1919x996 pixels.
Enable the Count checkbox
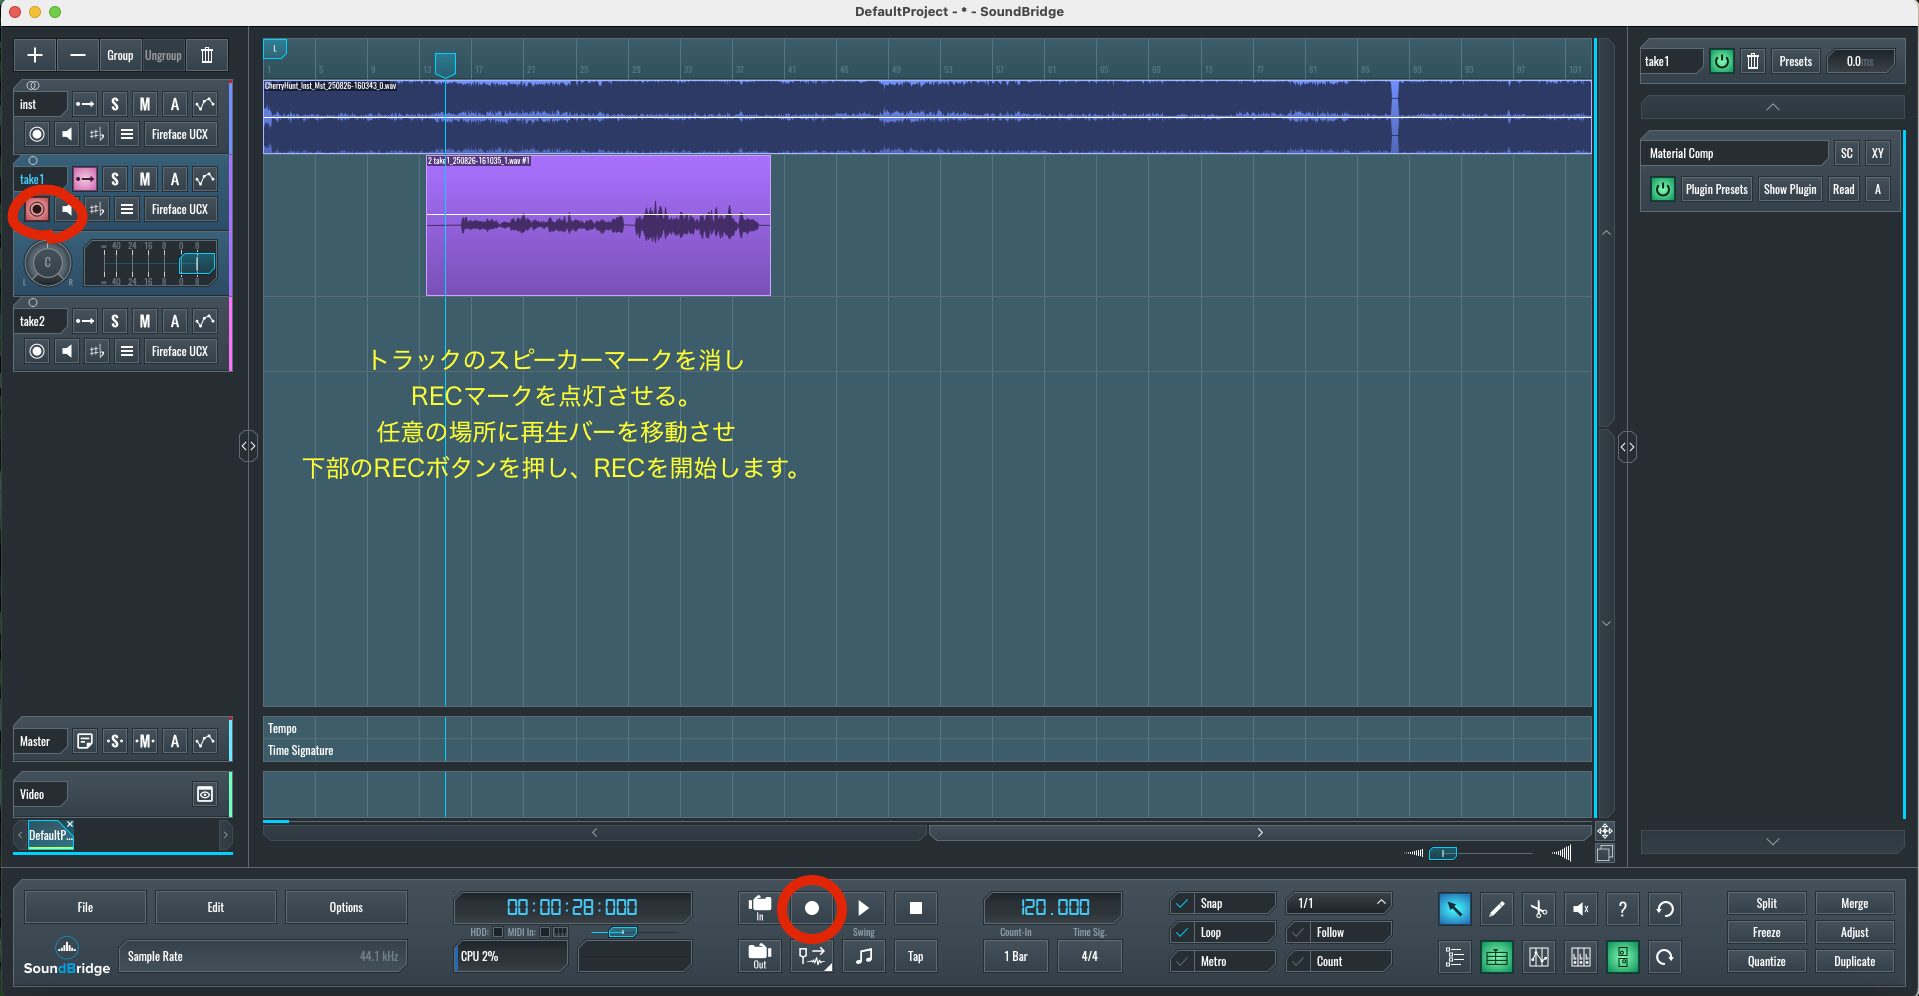tap(1298, 961)
